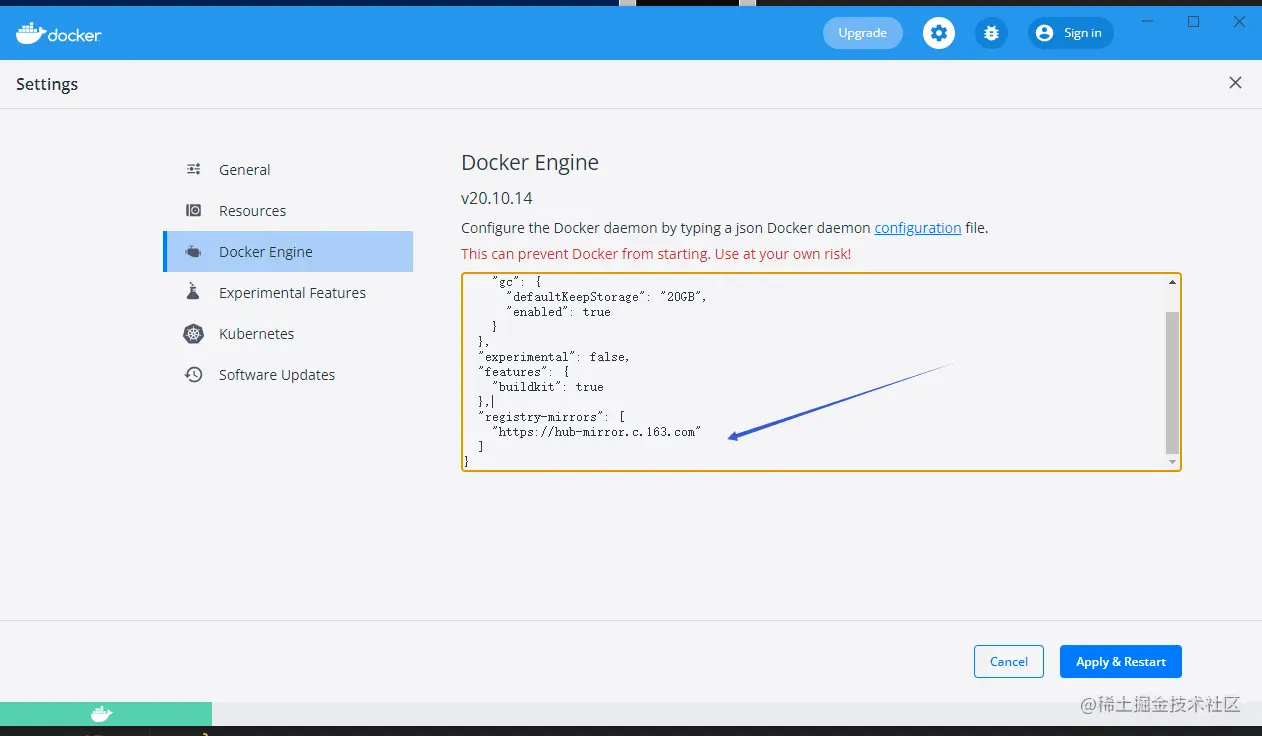The image size is (1262, 736).
Task: Click the Docker Engine whale icon
Action: click(194, 252)
